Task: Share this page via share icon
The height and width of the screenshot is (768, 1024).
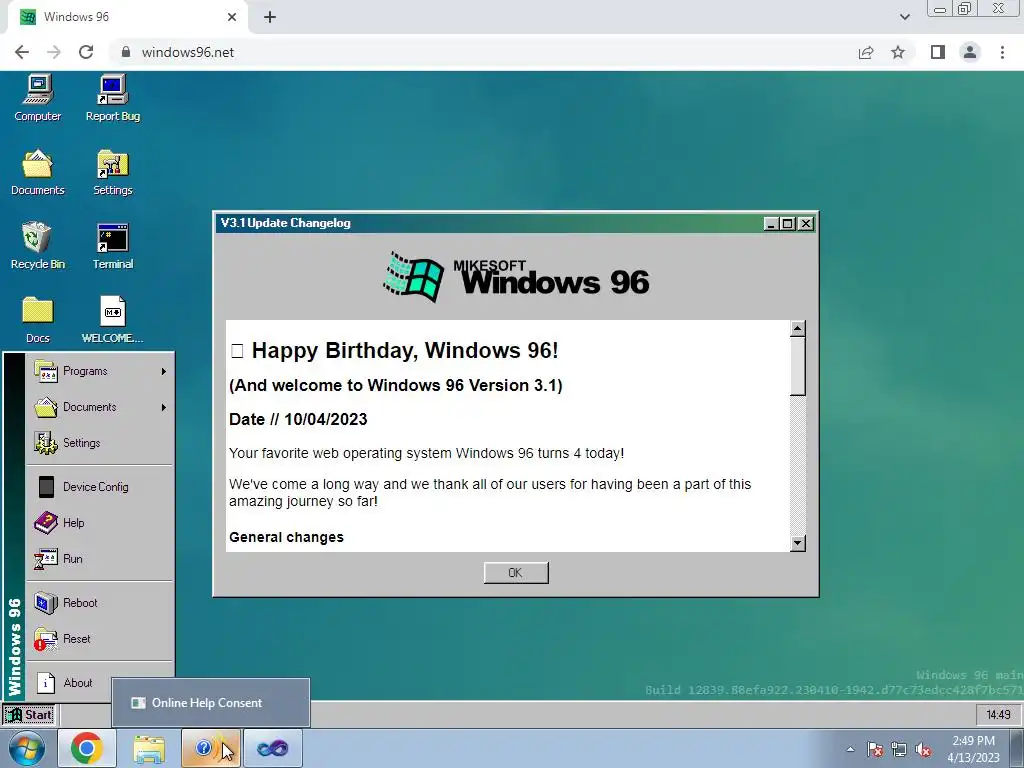Action: pos(866,52)
